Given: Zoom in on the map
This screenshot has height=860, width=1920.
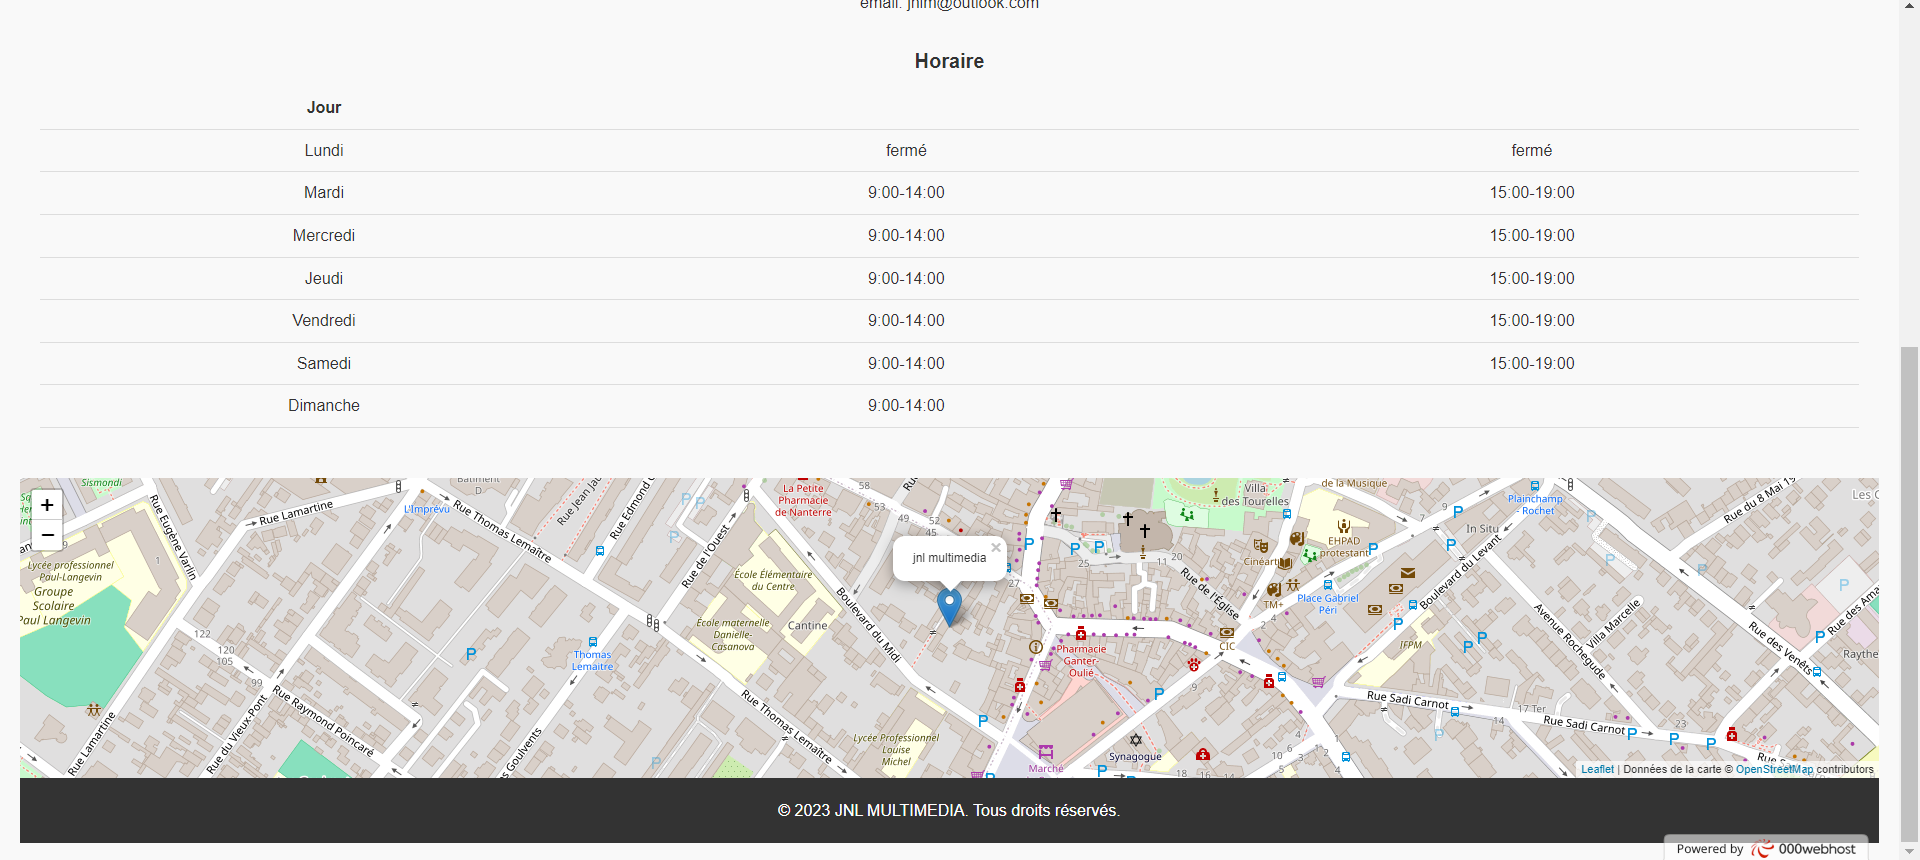Looking at the screenshot, I should click(47, 505).
